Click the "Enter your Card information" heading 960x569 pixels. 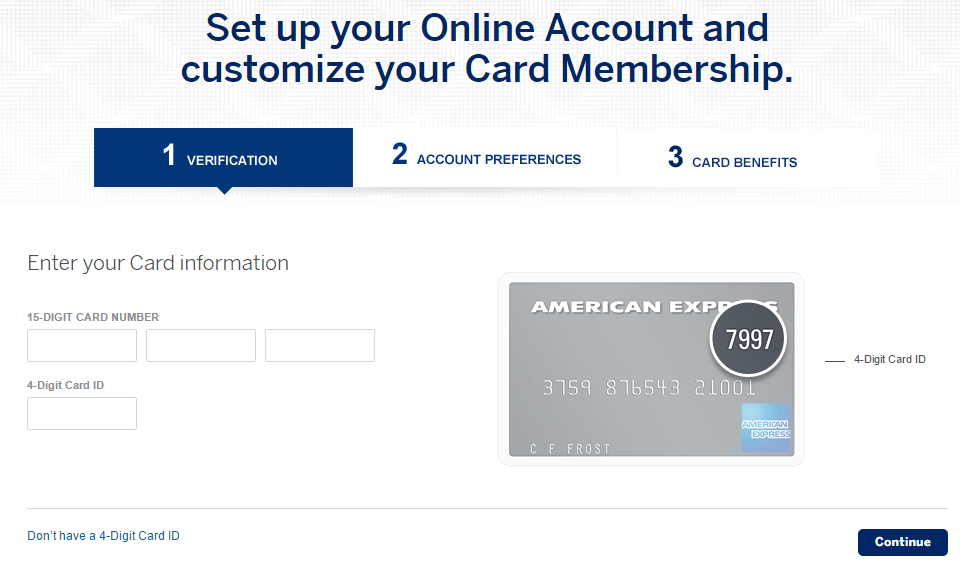click(158, 263)
